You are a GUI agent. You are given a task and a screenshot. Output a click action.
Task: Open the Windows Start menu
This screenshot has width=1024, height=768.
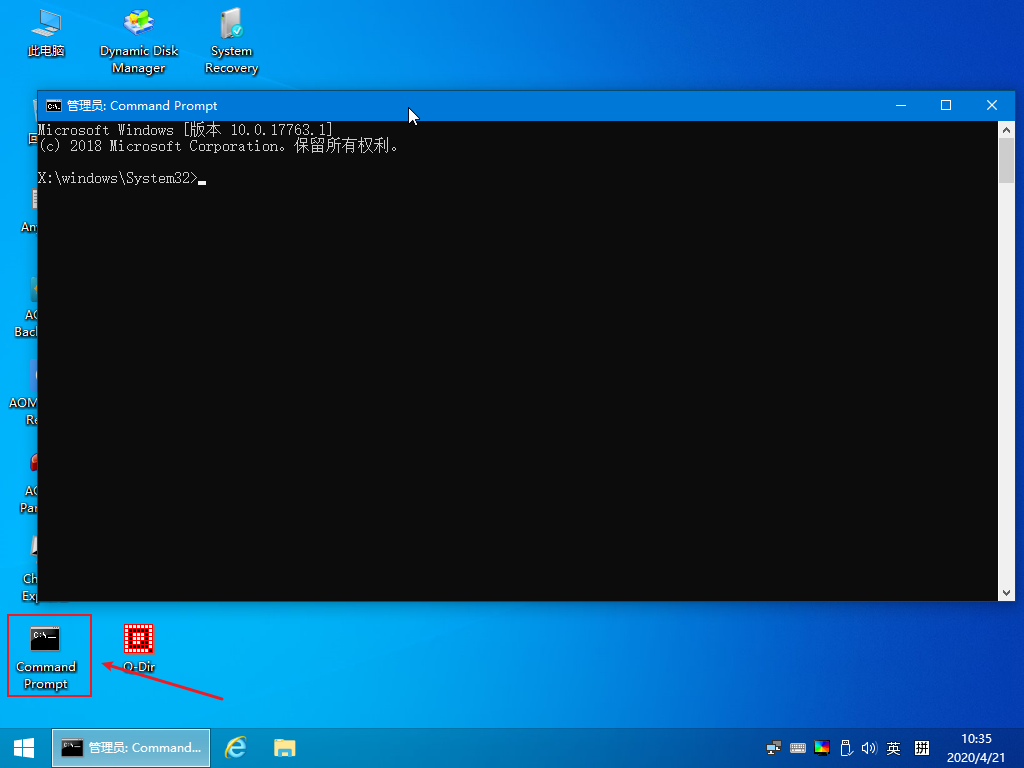tap(24, 747)
